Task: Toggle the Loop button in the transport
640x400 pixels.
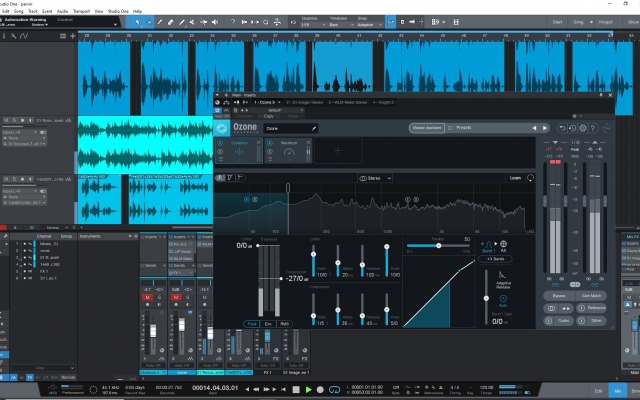Action: (334, 389)
